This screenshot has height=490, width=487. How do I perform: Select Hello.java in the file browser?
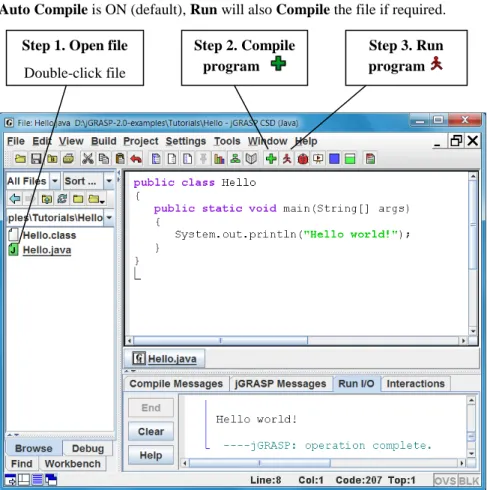point(47,250)
